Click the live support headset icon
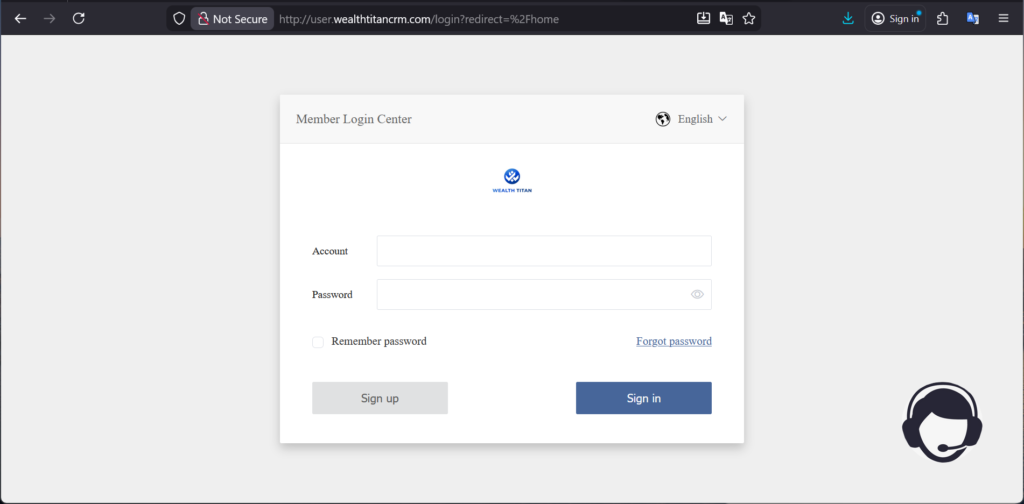This screenshot has width=1024, height=504. pyautogui.click(x=942, y=422)
